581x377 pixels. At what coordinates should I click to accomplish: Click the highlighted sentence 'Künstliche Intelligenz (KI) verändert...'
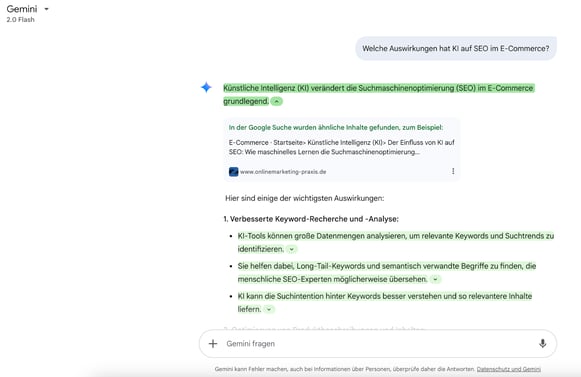(378, 95)
